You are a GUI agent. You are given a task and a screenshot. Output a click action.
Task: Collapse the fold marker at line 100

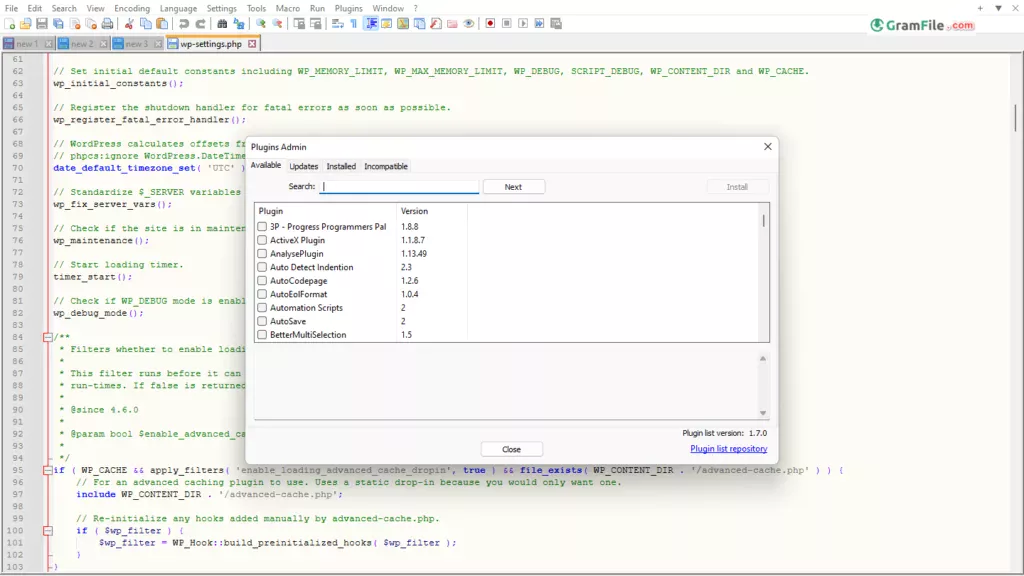point(48,531)
